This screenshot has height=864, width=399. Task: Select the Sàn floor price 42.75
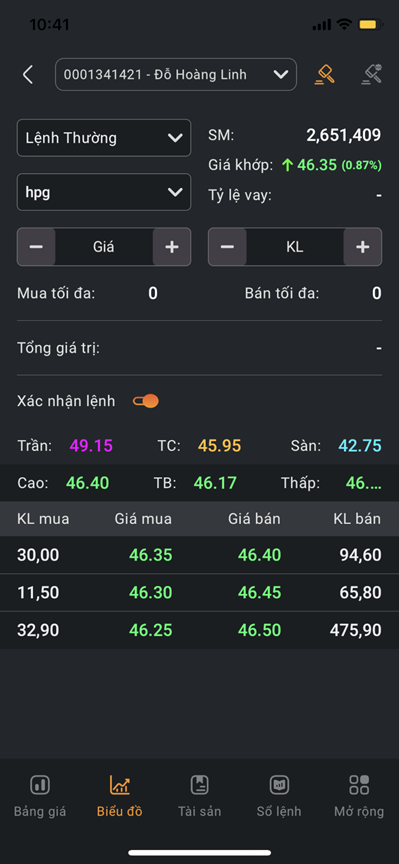click(360, 446)
